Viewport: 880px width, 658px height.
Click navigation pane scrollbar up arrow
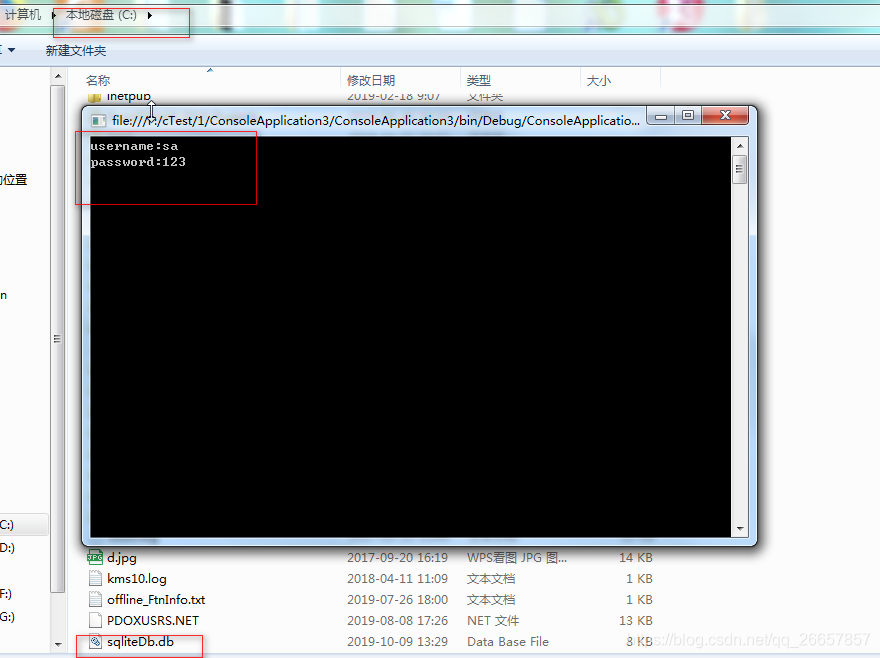(x=58, y=76)
